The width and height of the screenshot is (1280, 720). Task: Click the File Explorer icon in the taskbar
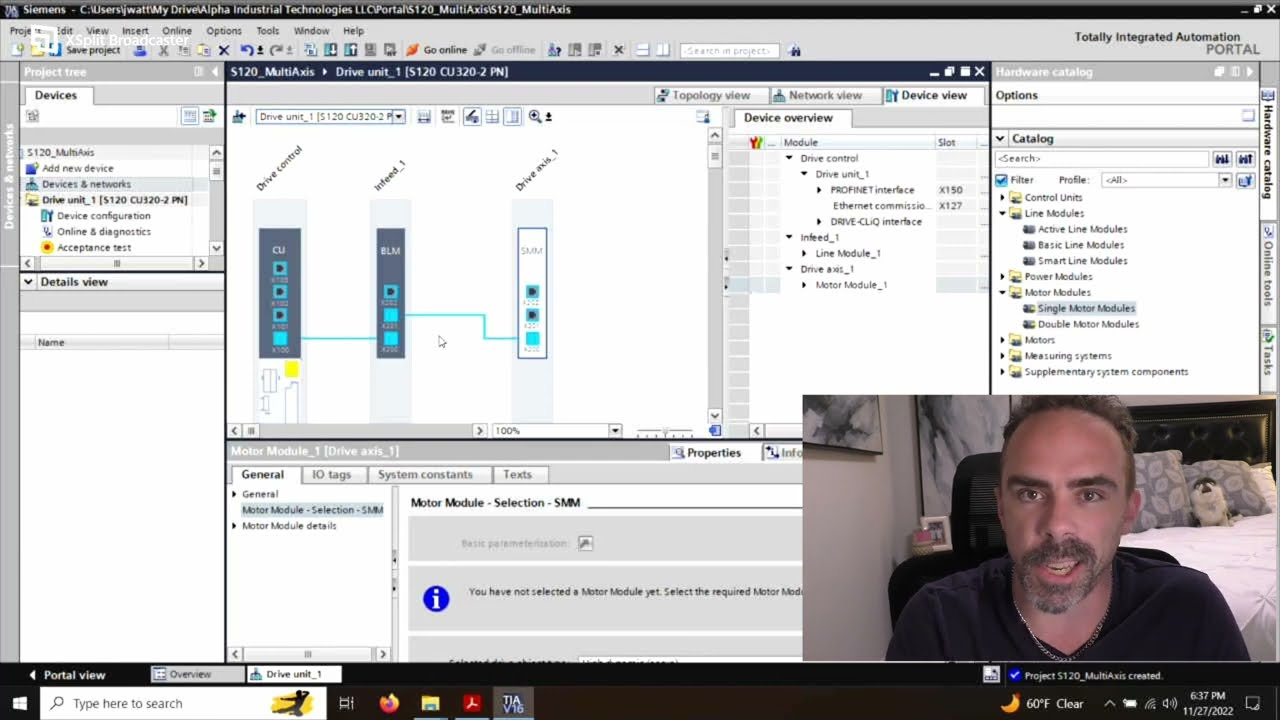(x=430, y=703)
